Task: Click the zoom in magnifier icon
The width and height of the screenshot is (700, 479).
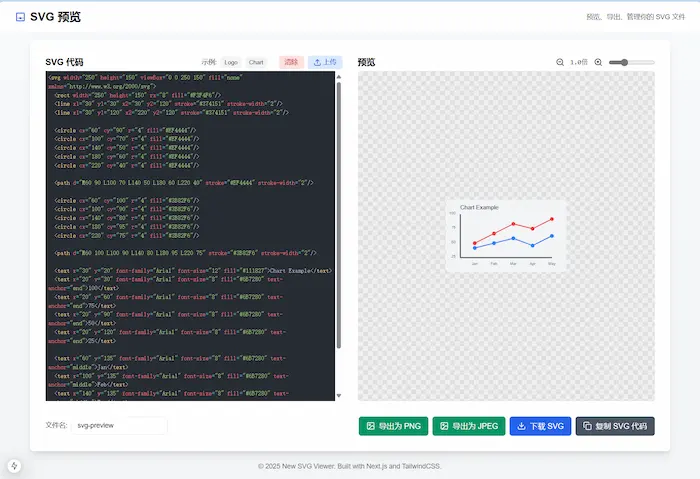Action: 598,62
